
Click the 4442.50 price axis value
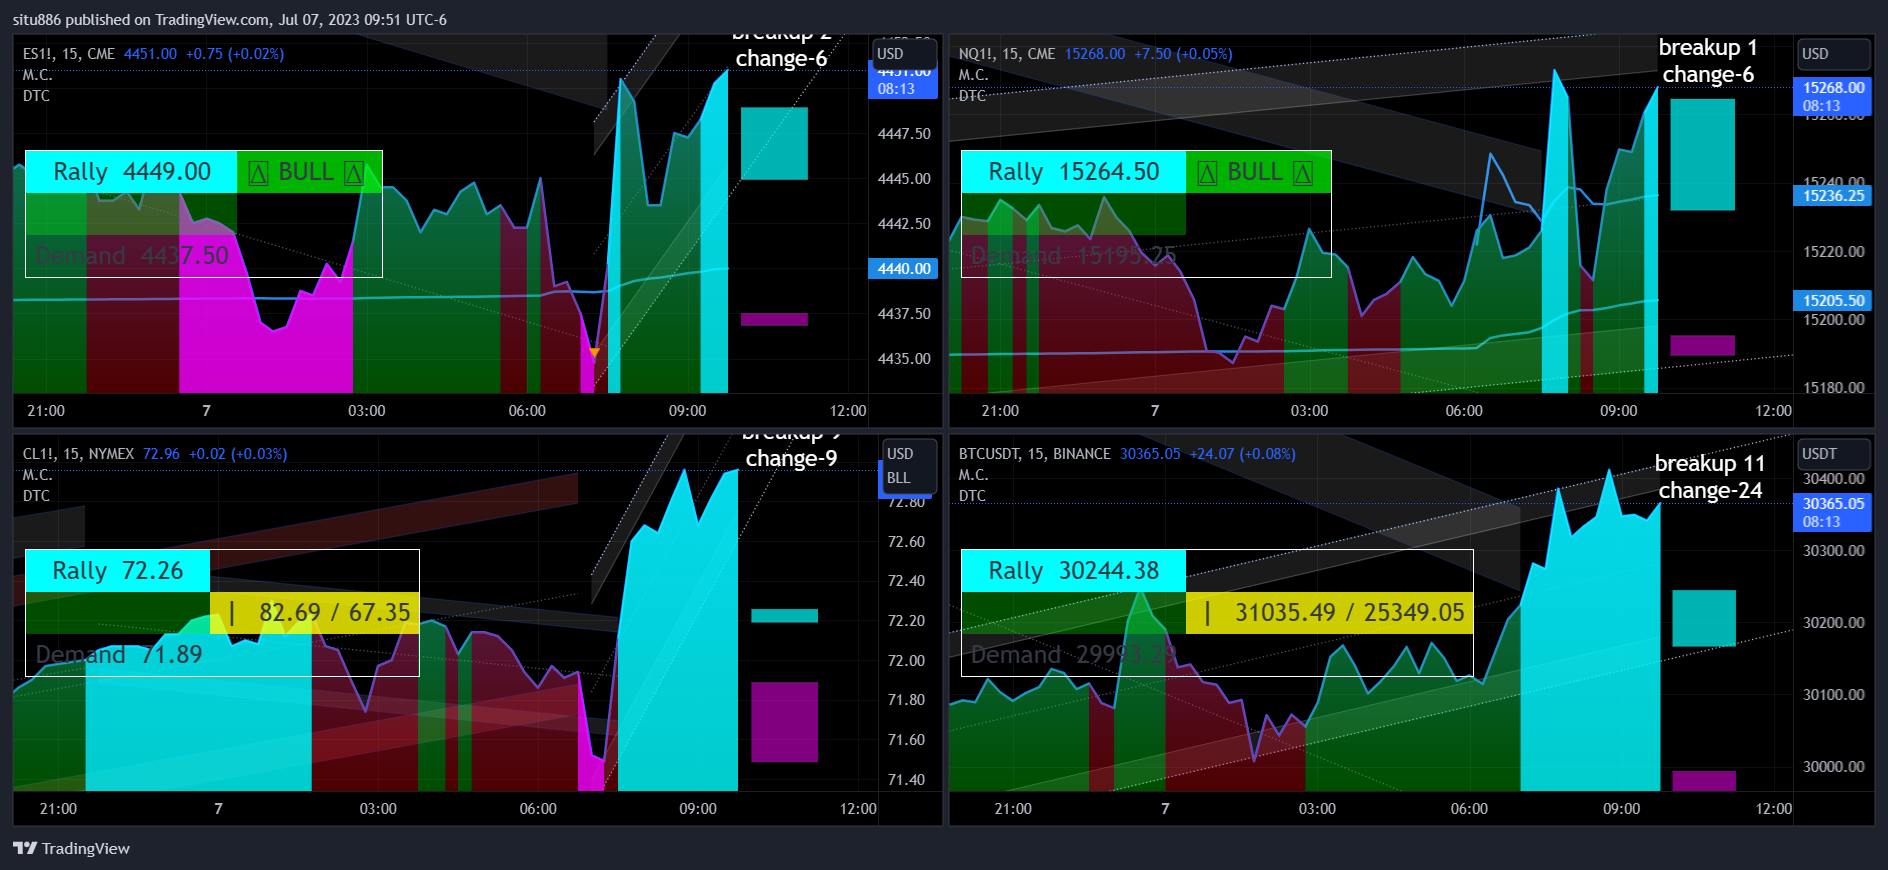904,223
